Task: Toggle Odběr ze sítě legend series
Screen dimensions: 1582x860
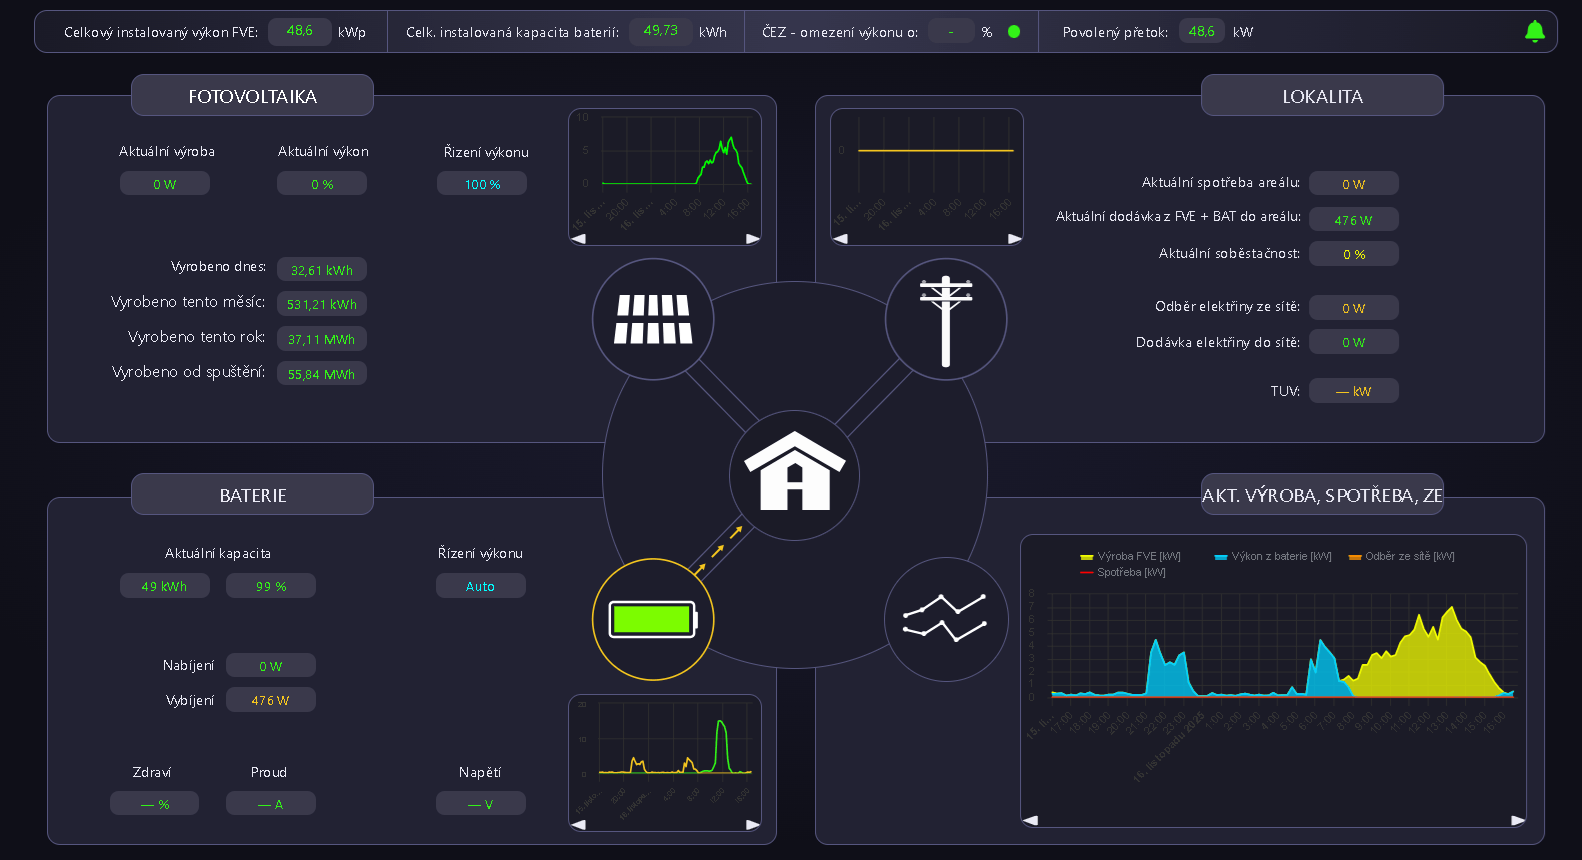Action: pos(1401,556)
